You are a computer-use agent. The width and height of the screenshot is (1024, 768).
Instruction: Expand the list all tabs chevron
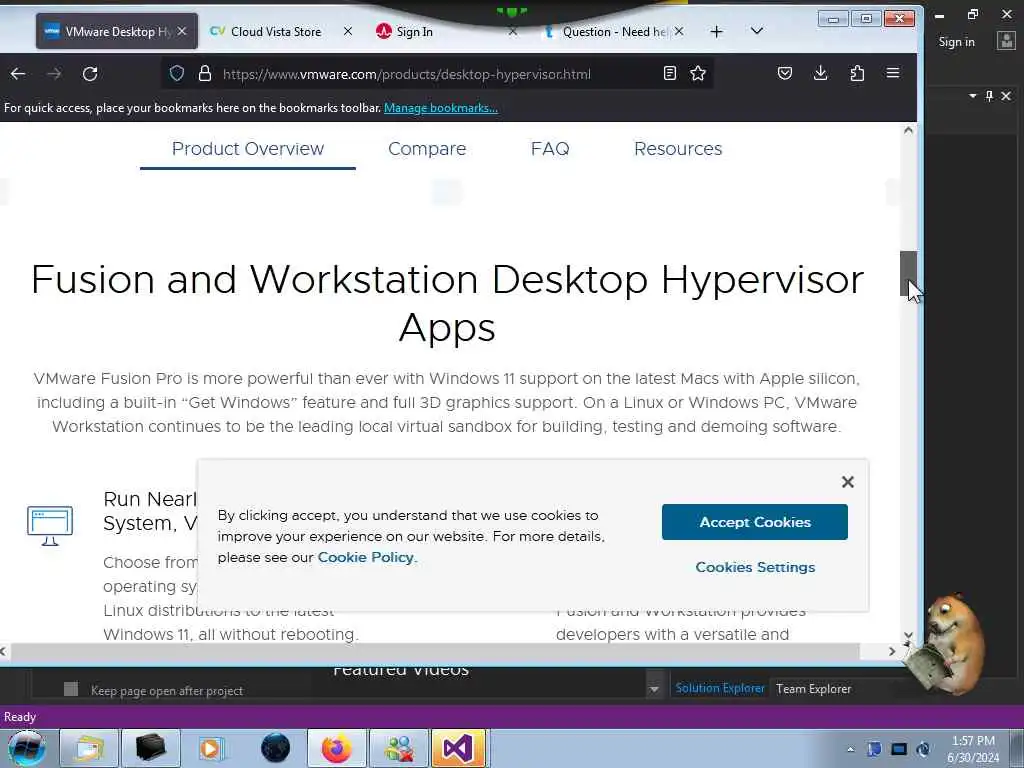(x=757, y=31)
